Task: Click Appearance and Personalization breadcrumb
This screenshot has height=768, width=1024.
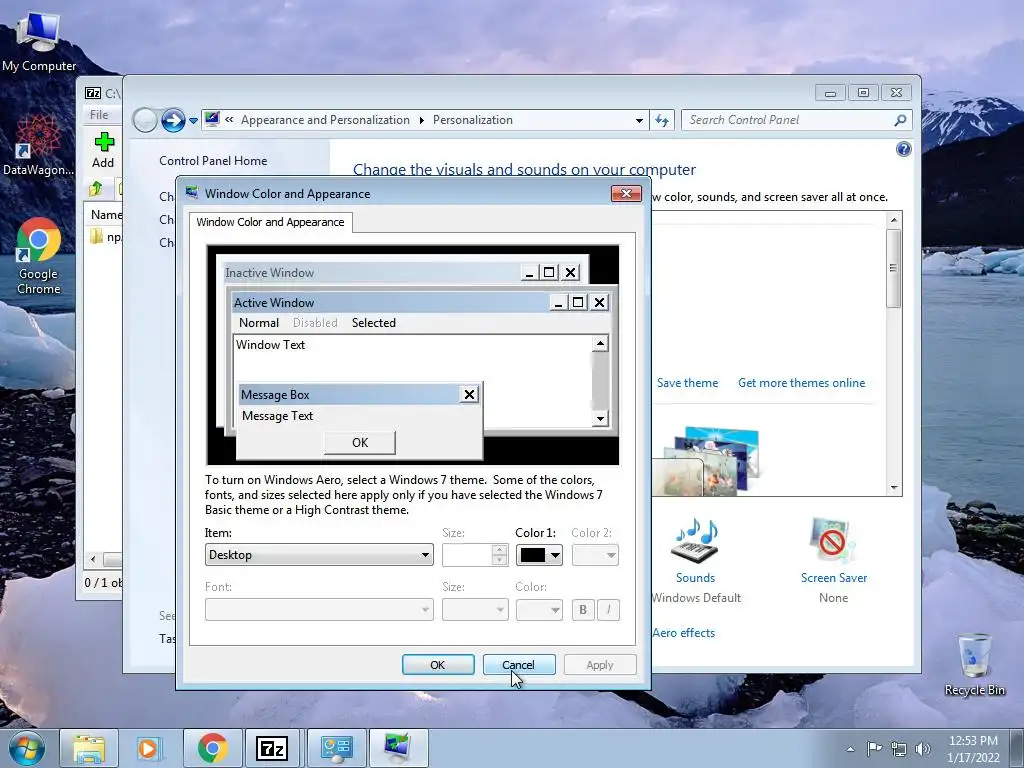Action: pyautogui.click(x=325, y=120)
